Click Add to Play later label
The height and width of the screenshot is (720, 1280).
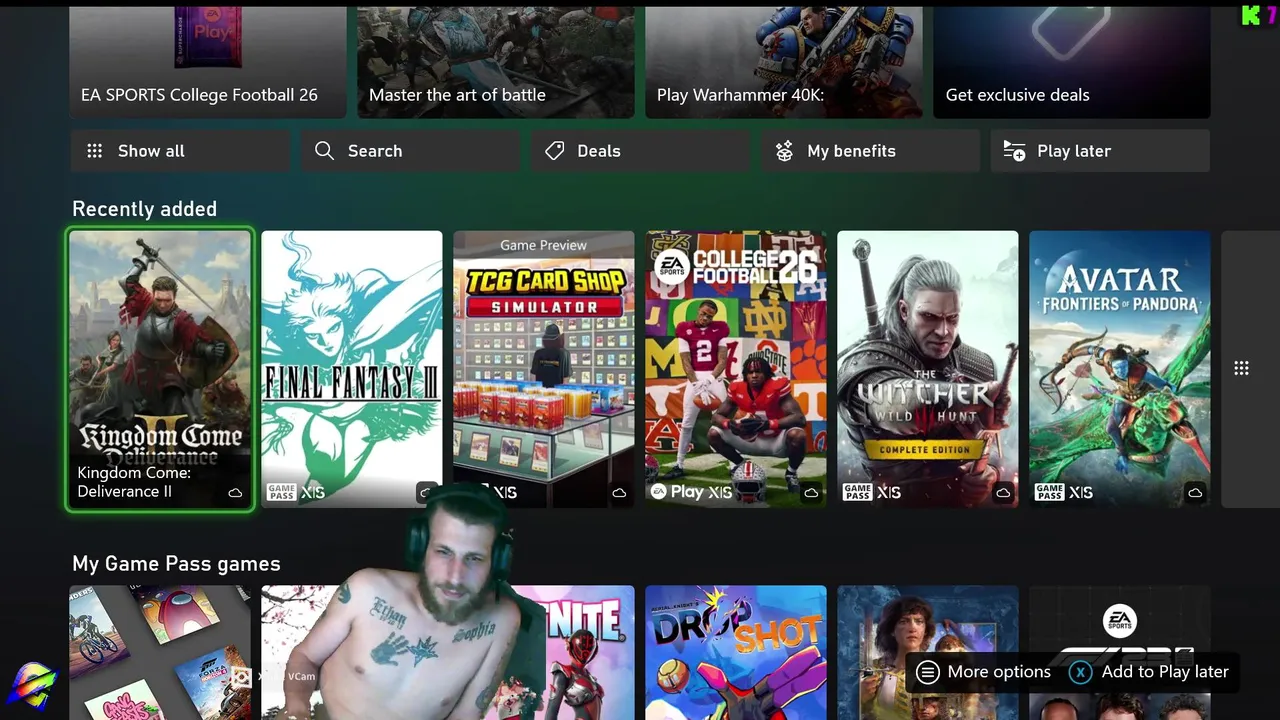click(x=1165, y=672)
